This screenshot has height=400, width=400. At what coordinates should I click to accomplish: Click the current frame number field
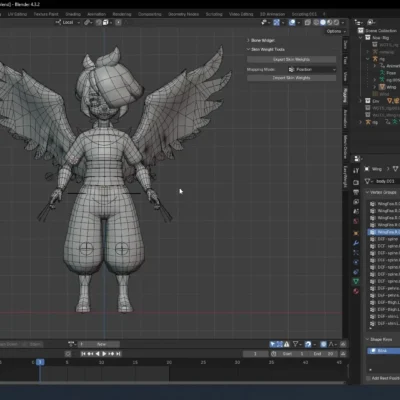coord(256,354)
